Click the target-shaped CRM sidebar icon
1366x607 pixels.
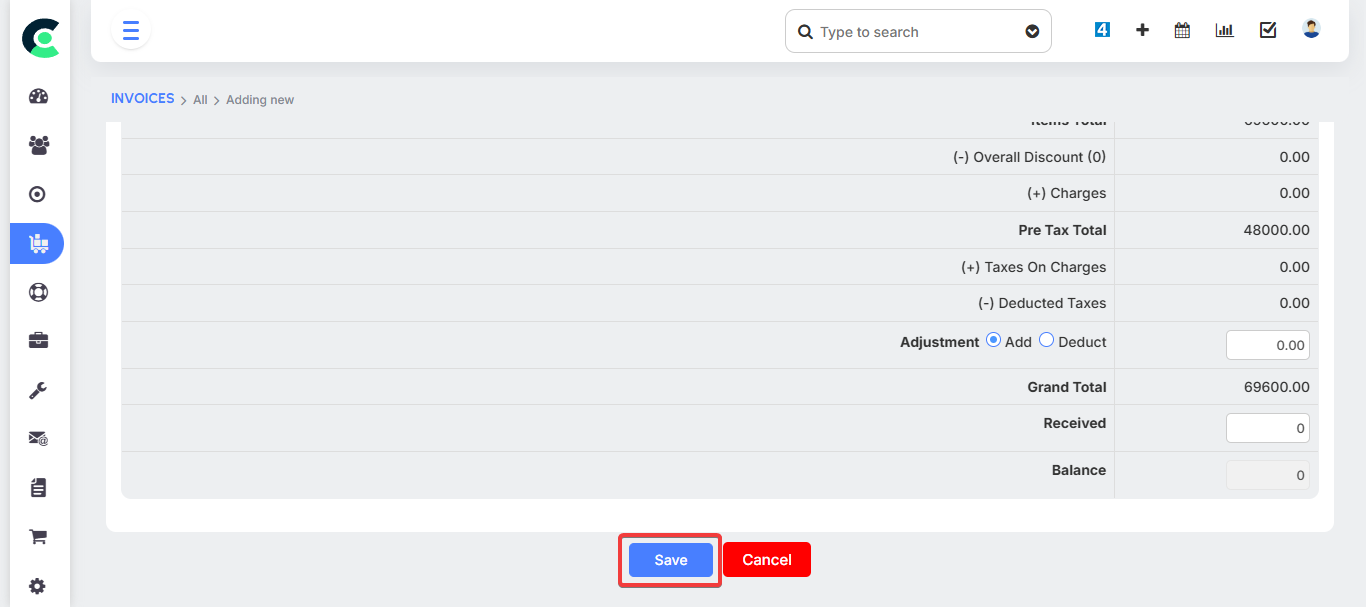(x=37, y=193)
